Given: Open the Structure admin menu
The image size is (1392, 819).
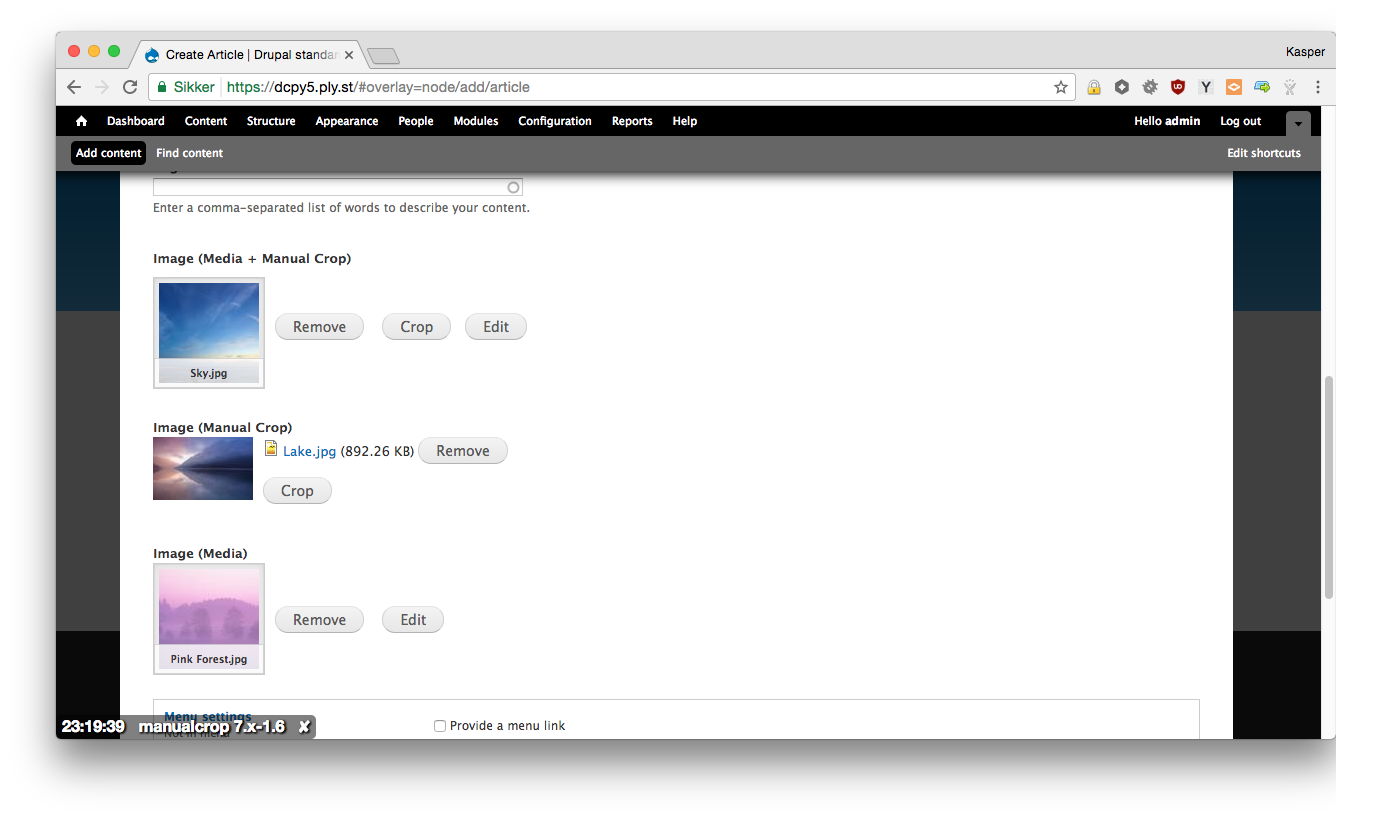Looking at the screenshot, I should pos(271,121).
